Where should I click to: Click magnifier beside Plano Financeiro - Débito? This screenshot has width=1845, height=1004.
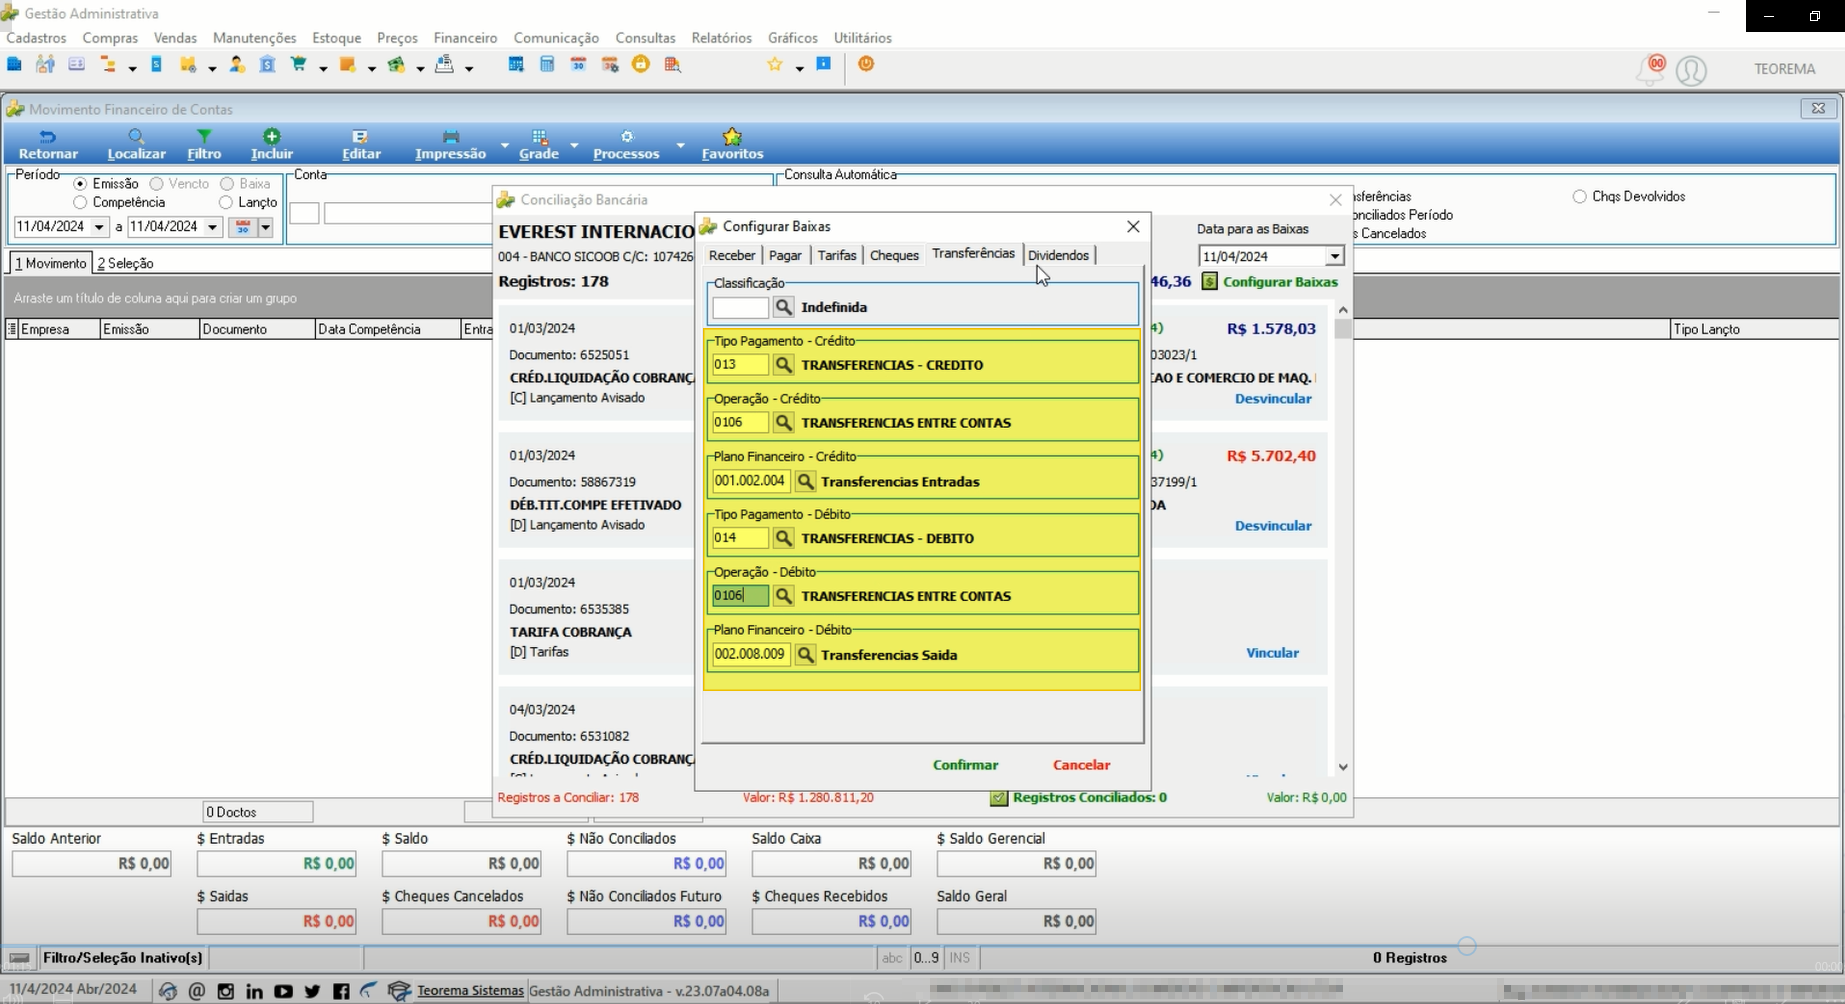(x=805, y=655)
